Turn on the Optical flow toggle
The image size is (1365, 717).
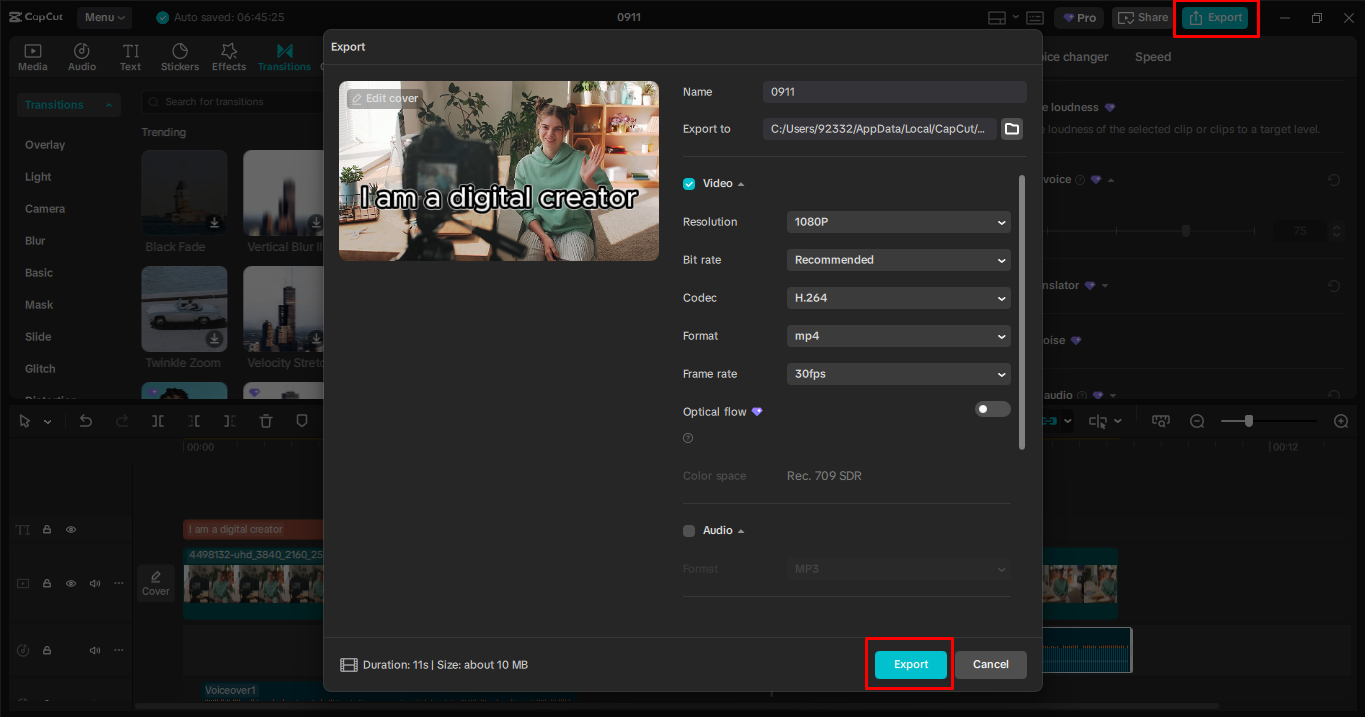tap(992, 409)
